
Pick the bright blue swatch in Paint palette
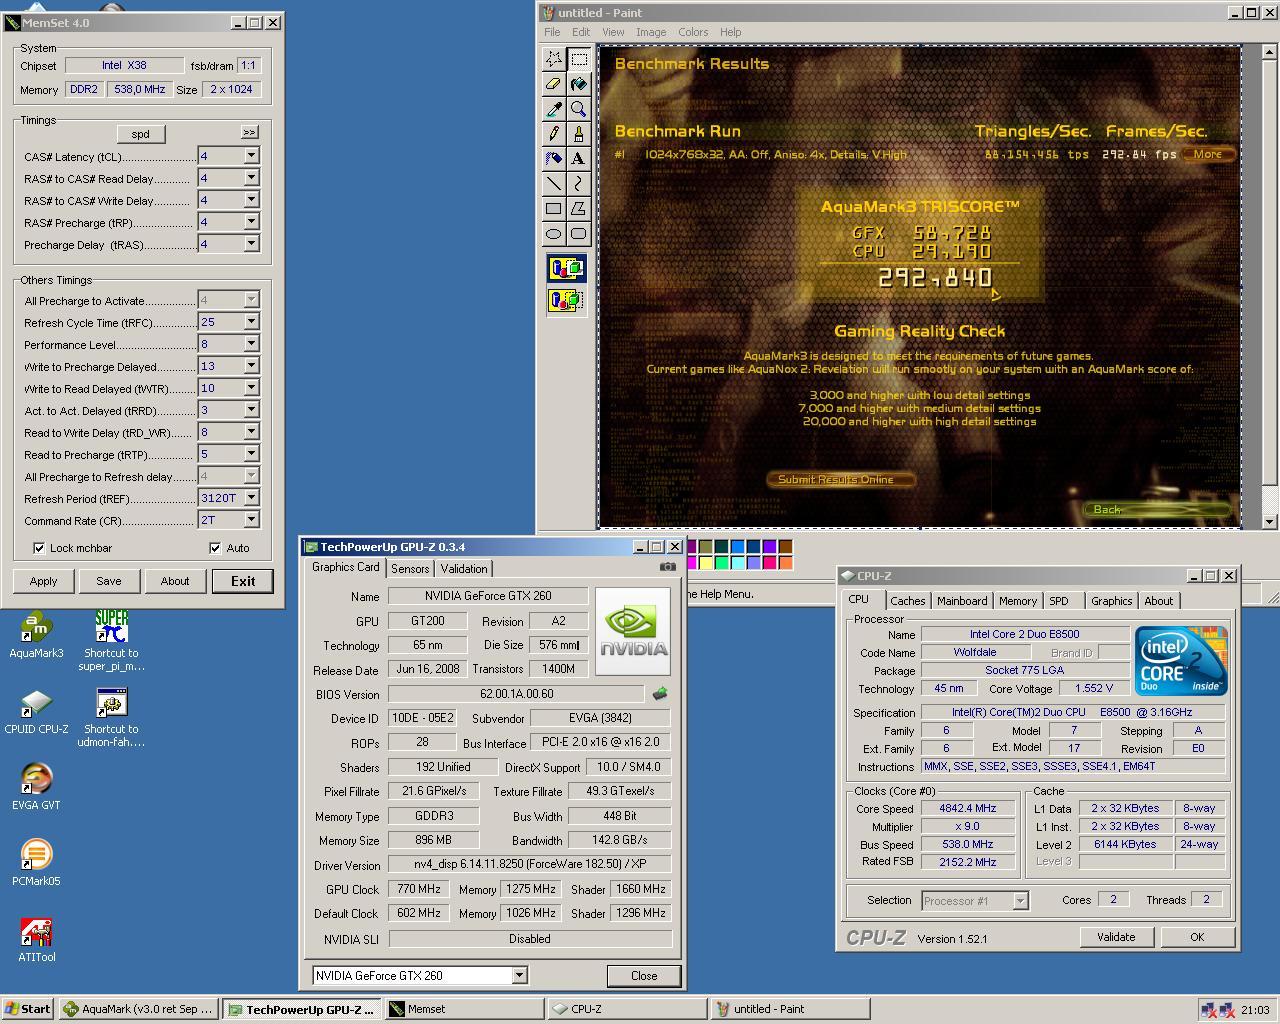point(738,547)
